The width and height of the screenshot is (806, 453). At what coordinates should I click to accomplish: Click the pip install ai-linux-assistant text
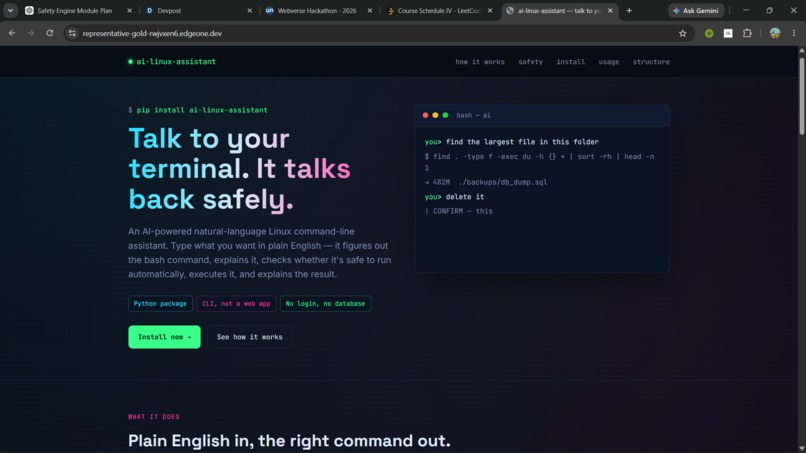pyautogui.click(x=202, y=110)
